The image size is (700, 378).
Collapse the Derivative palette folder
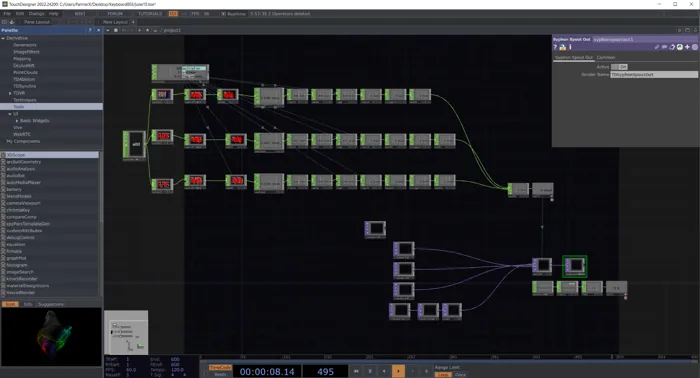pos(3,38)
